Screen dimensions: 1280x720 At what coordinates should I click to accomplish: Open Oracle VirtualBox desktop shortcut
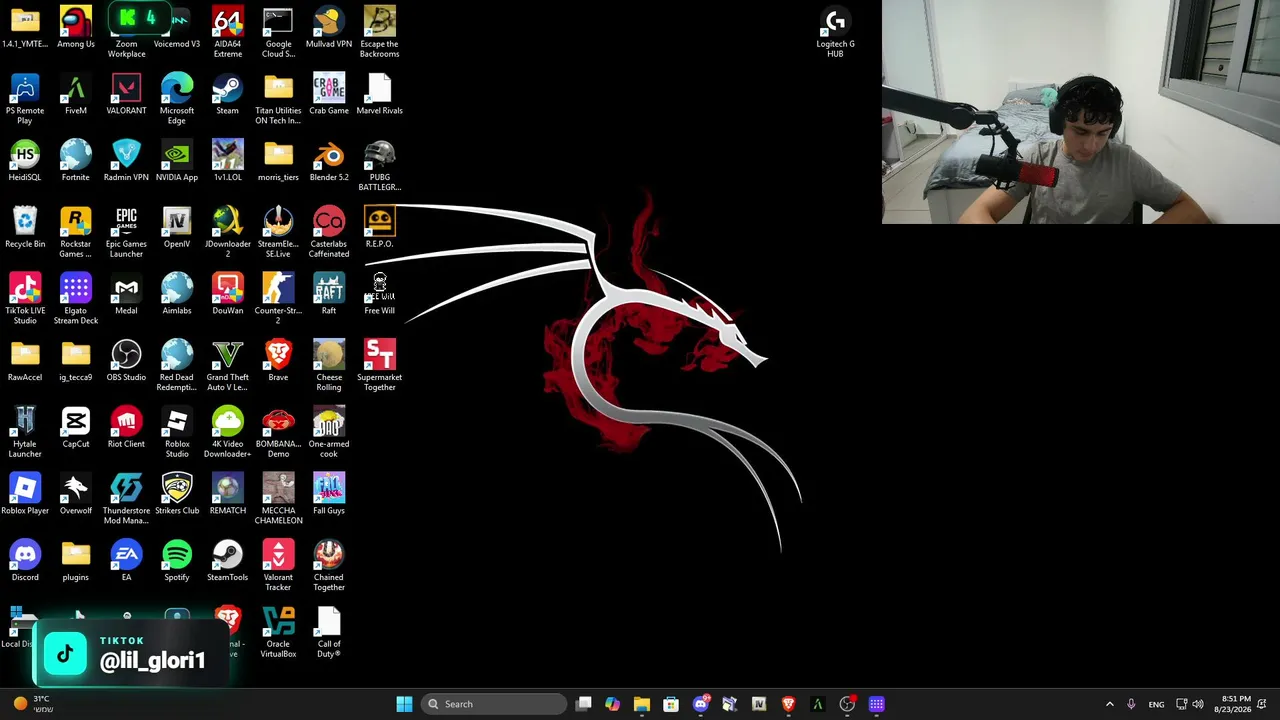tap(278, 633)
